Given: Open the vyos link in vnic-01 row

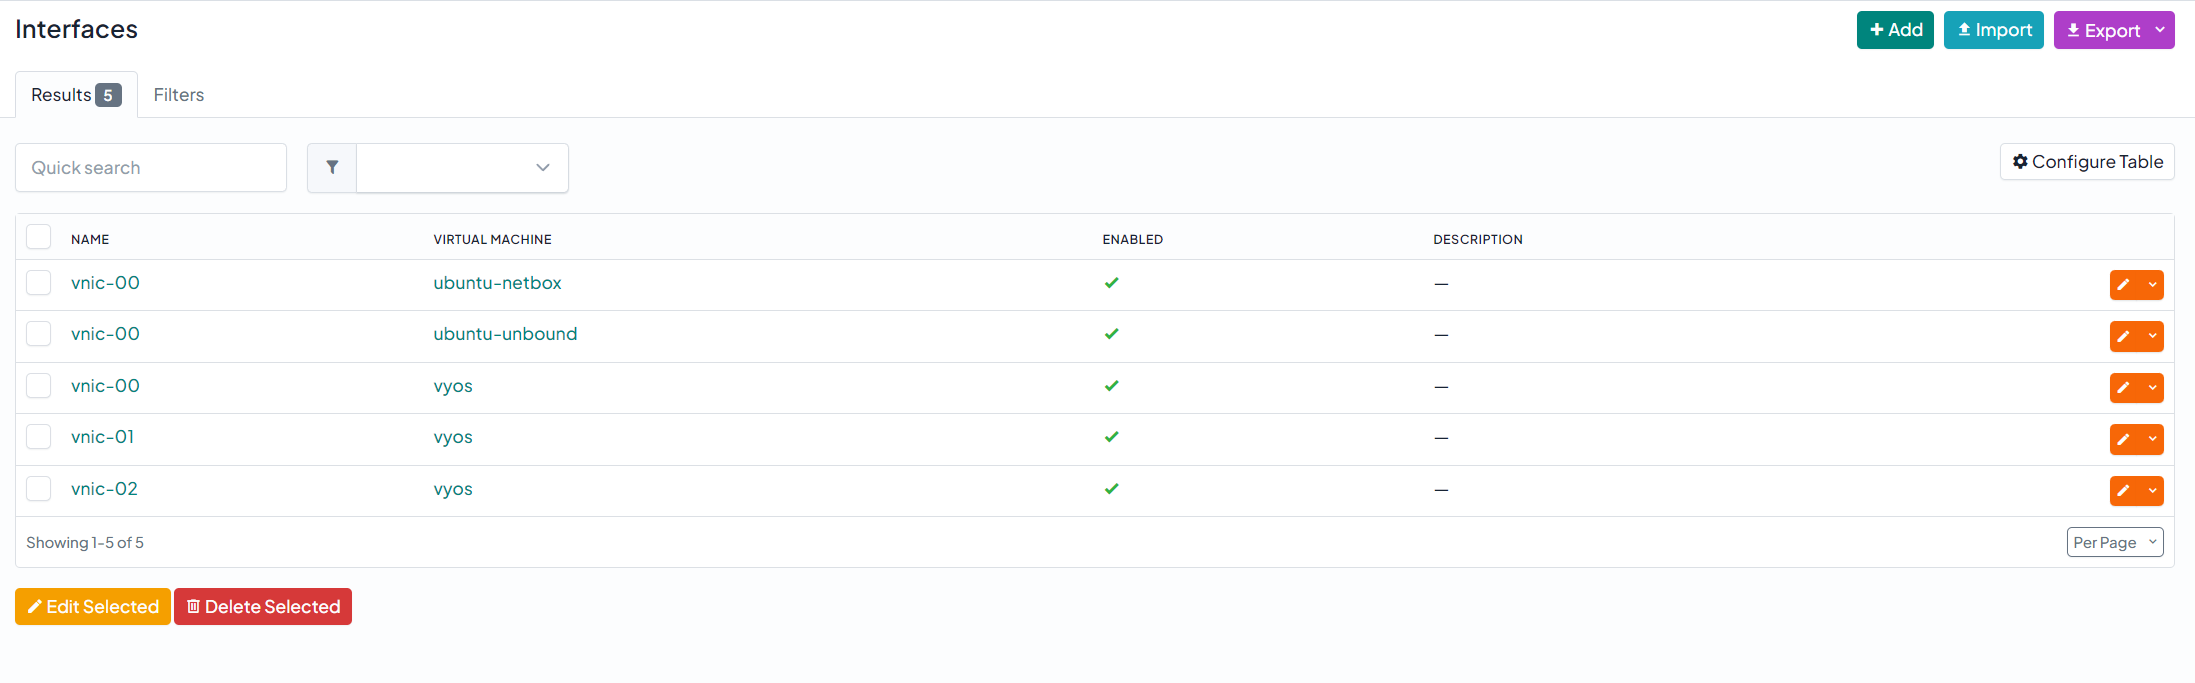Looking at the screenshot, I should click(x=453, y=438).
